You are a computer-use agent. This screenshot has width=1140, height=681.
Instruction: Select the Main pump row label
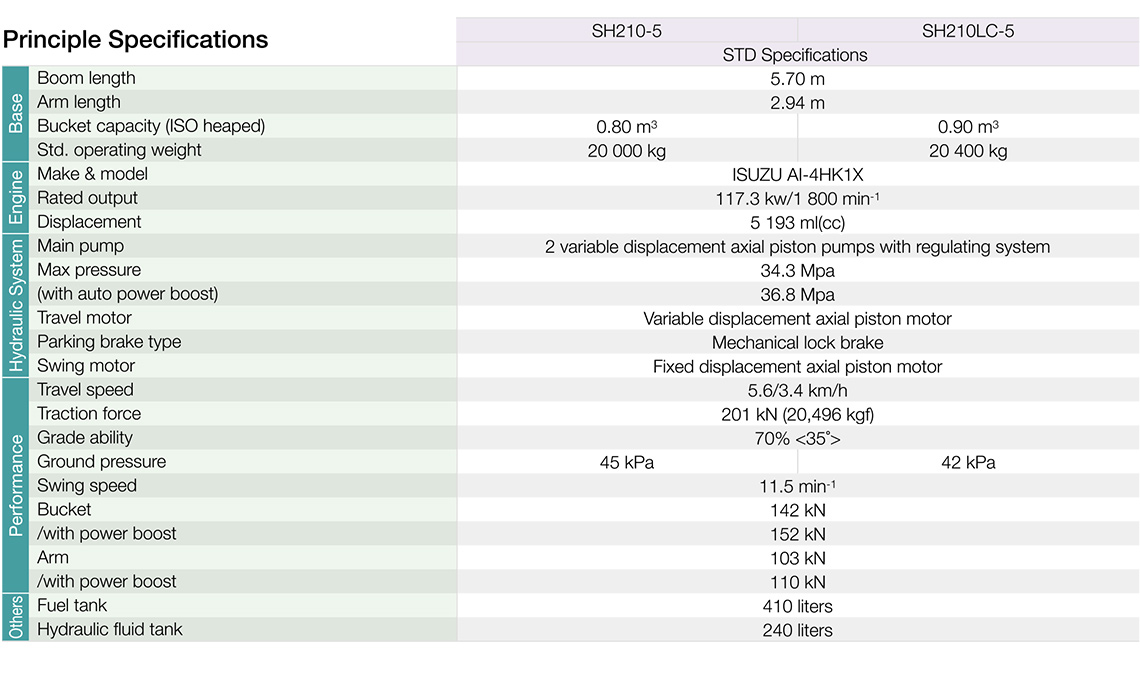[x=80, y=246]
